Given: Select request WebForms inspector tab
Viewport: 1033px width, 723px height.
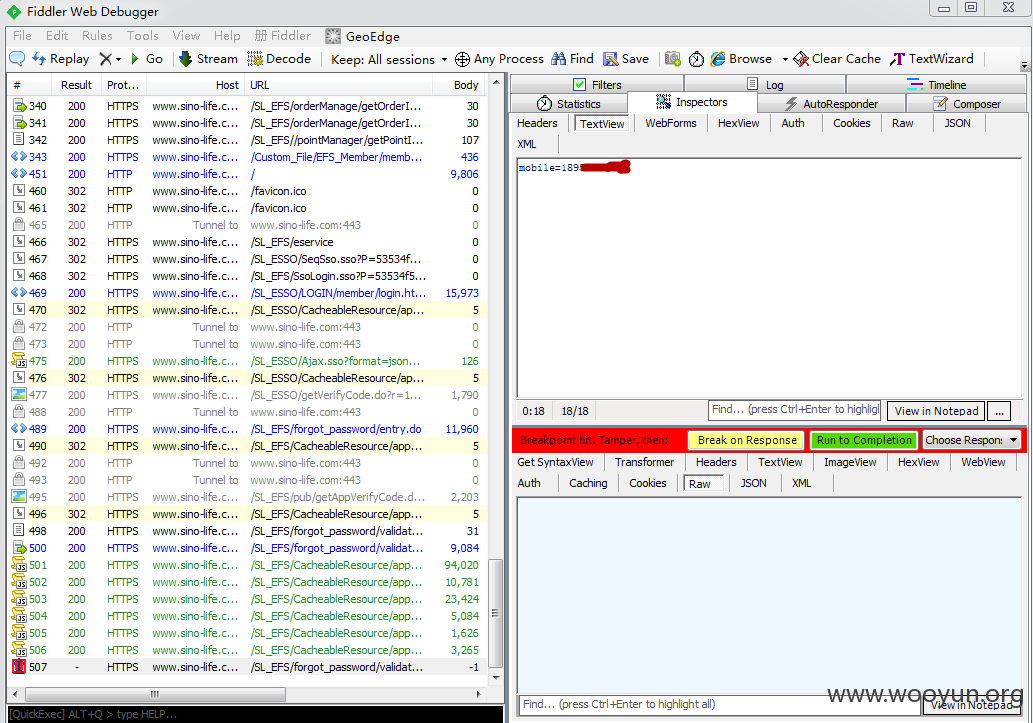Looking at the screenshot, I should 671,123.
